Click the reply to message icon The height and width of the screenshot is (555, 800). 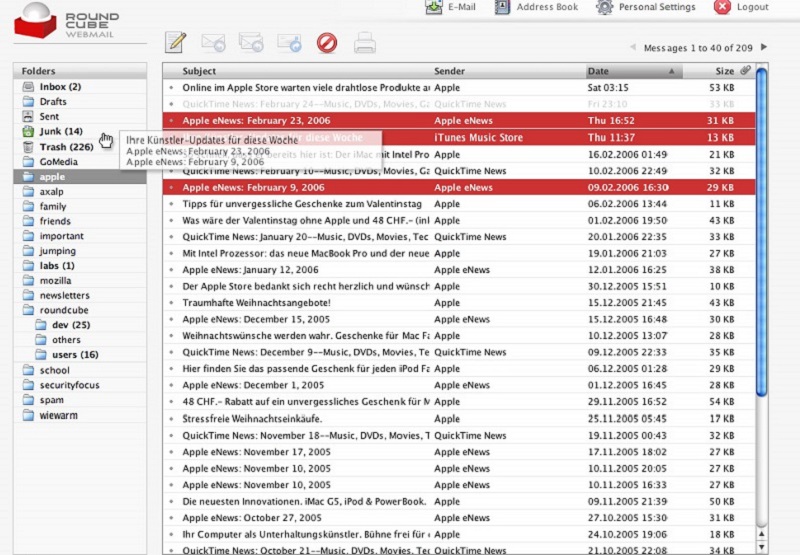[213, 42]
